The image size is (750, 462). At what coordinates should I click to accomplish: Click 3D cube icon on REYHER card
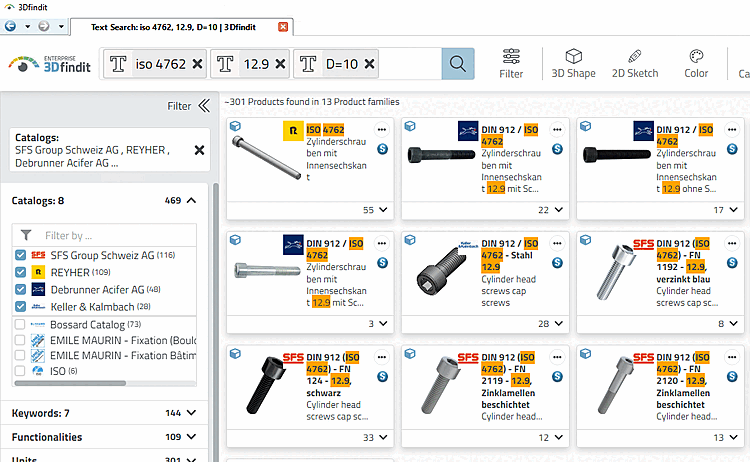235,126
